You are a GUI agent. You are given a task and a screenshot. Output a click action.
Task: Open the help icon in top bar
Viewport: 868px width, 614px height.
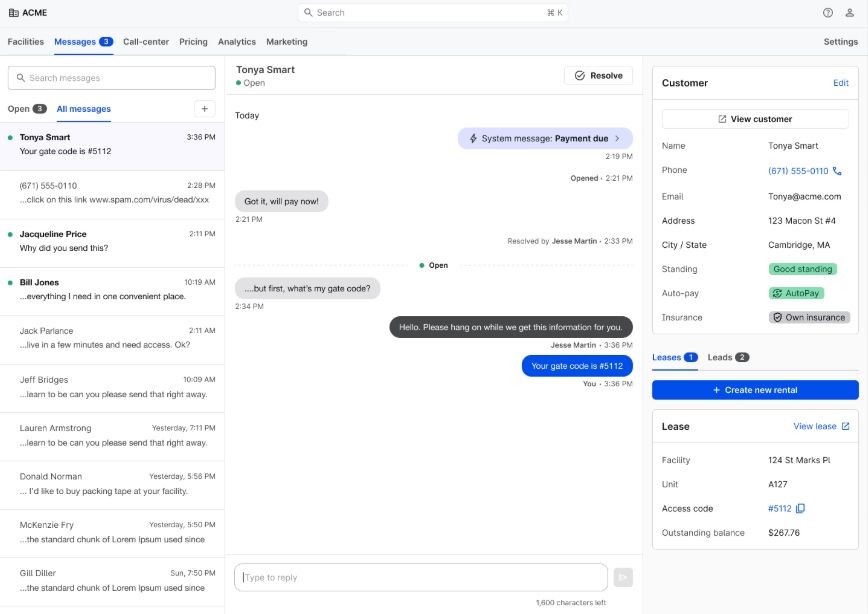click(828, 13)
